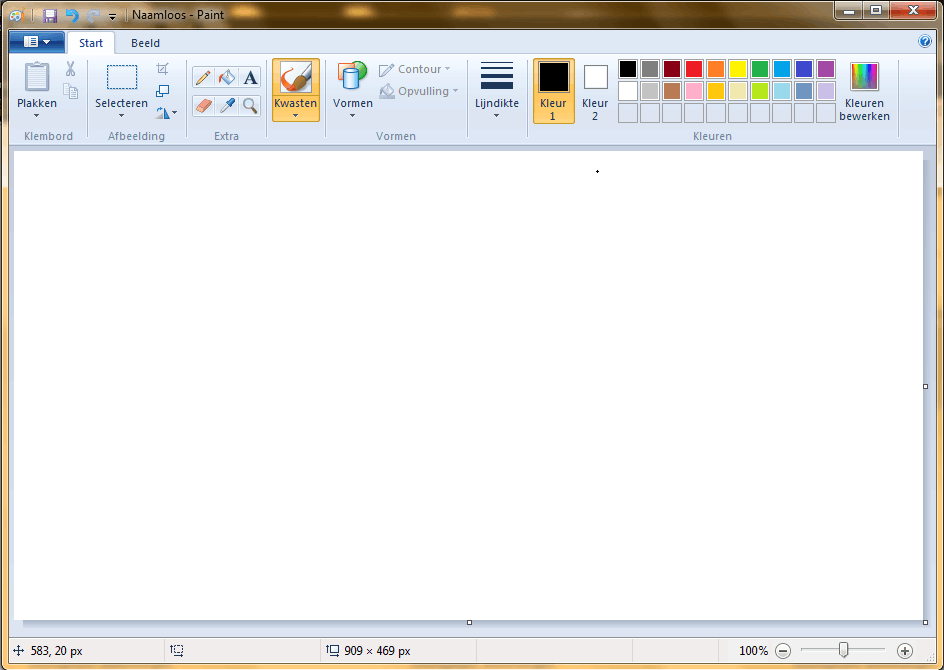Click the Redo arrow in title bar
This screenshot has width=944, height=670.
[x=93, y=15]
